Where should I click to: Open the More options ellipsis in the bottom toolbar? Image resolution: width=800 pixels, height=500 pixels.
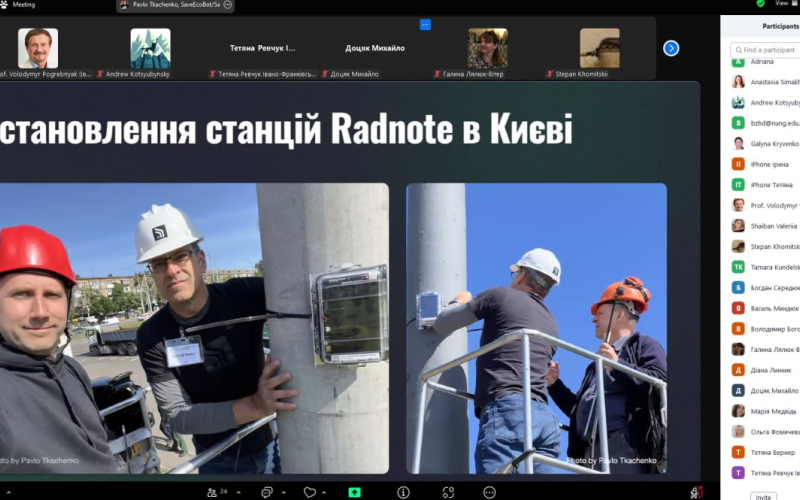click(489, 492)
